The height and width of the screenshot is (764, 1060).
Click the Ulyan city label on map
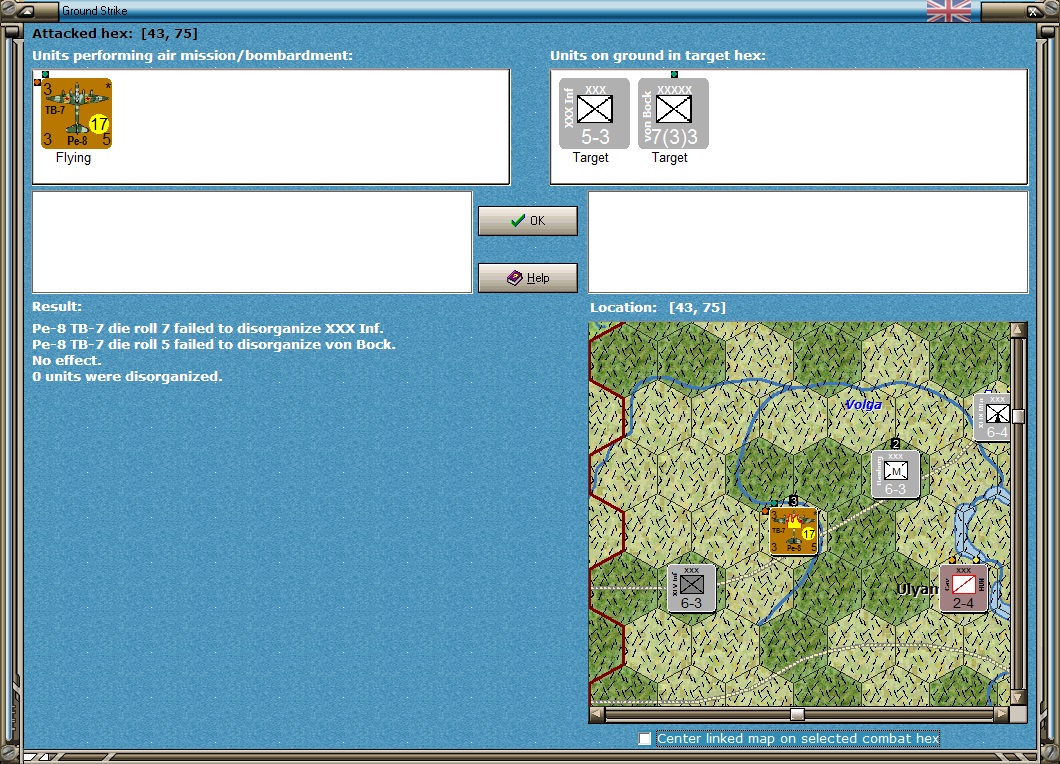coord(917,589)
